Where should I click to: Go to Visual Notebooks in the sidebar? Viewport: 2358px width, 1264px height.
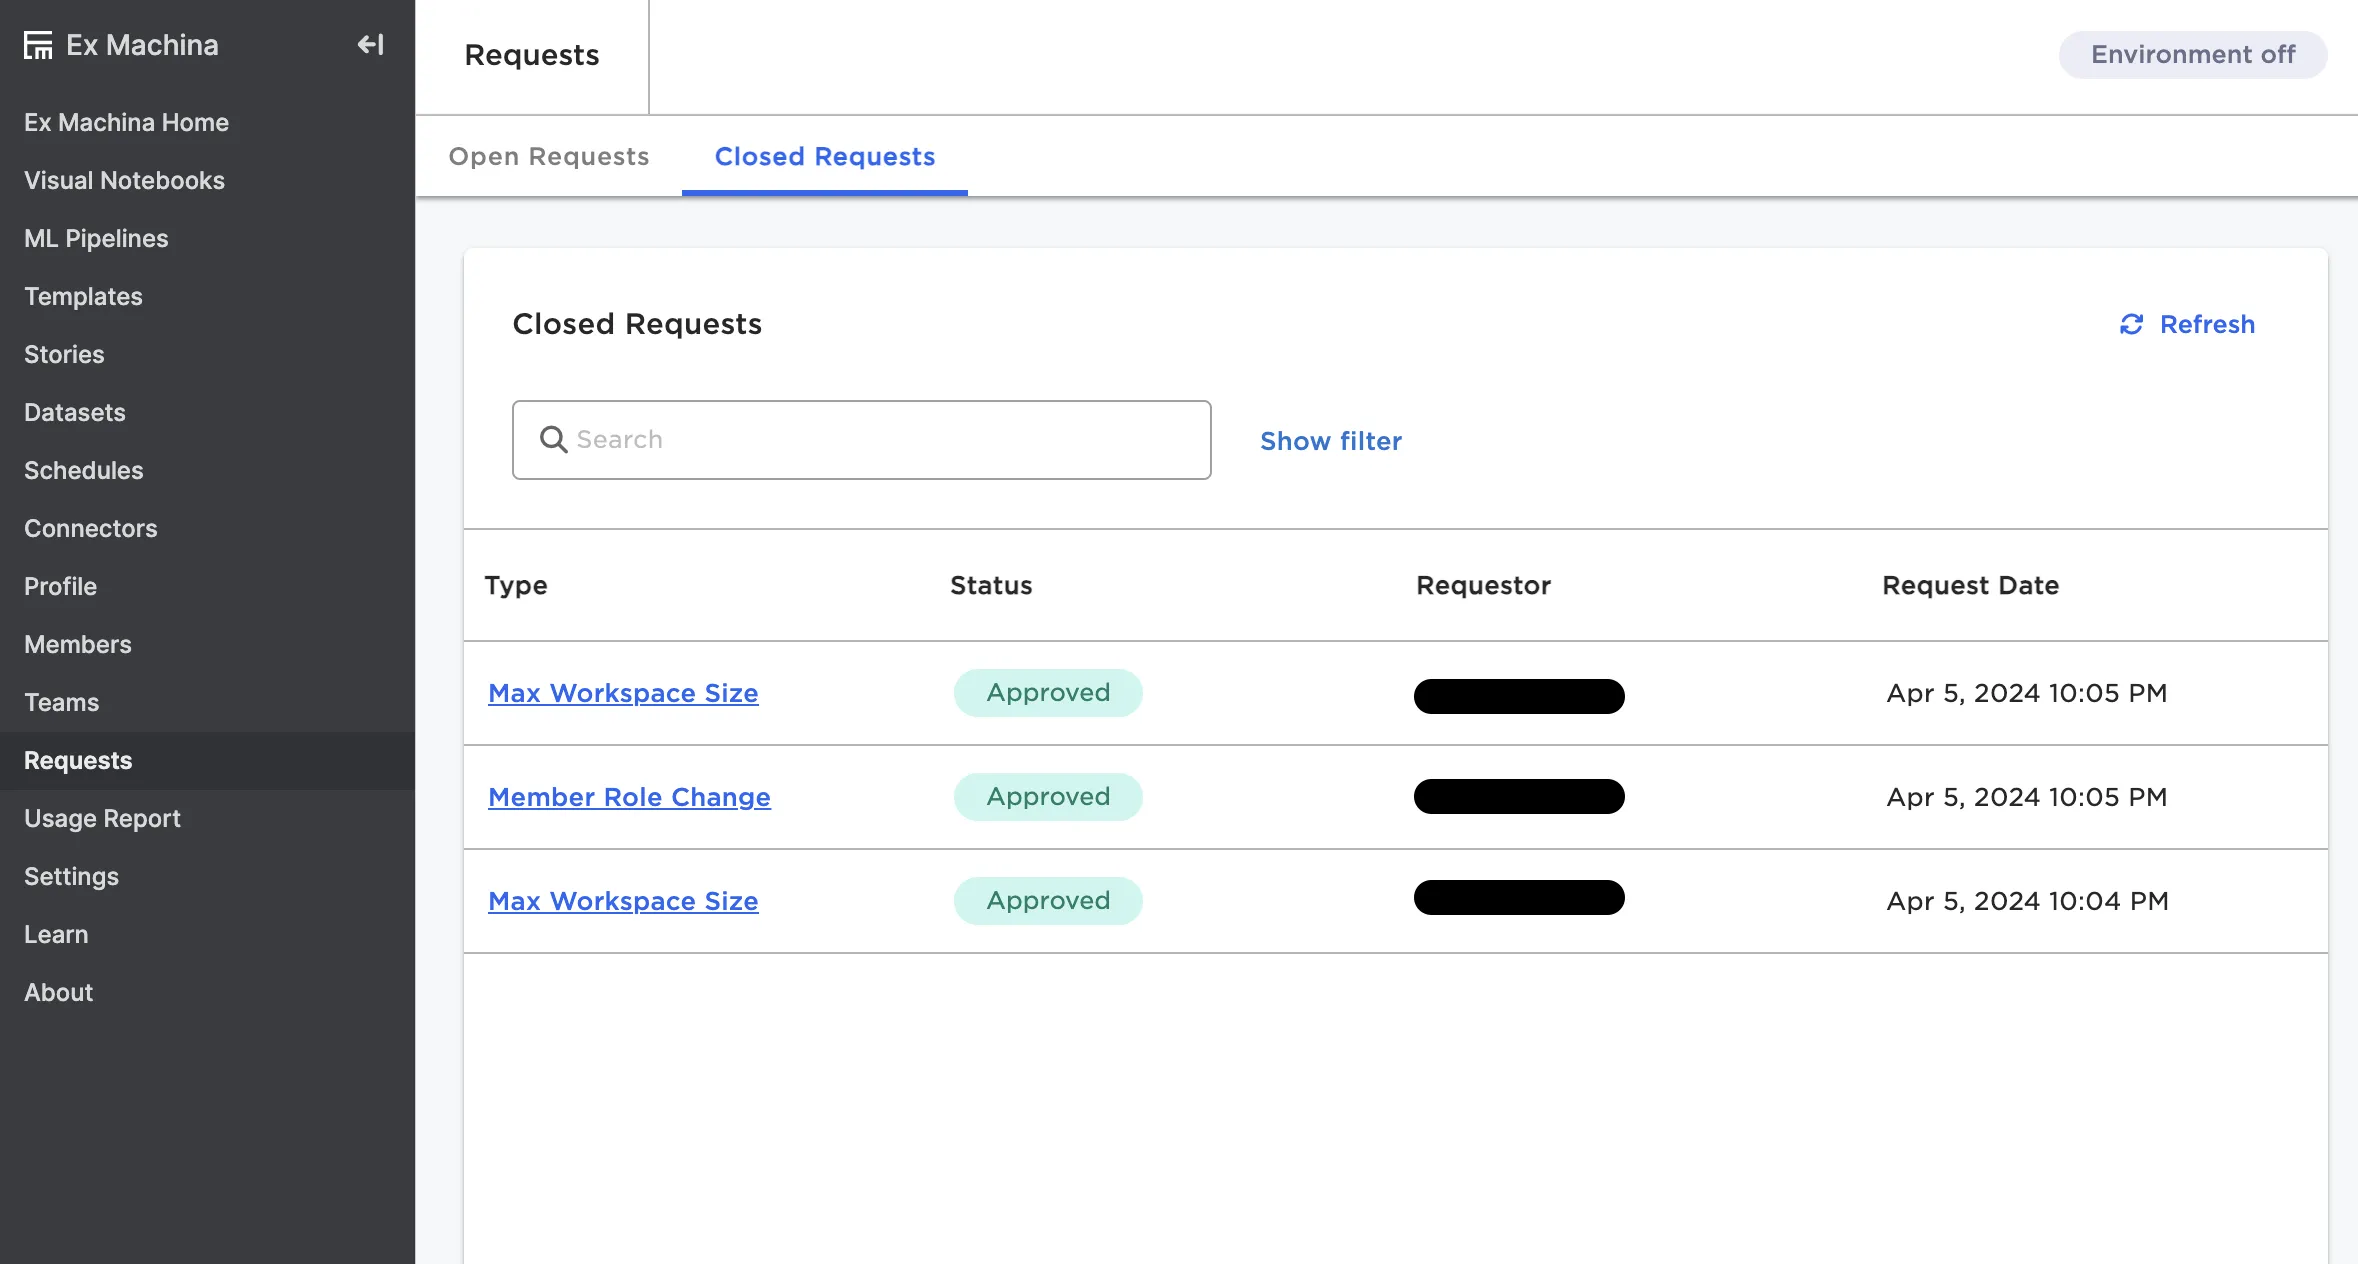click(x=124, y=180)
